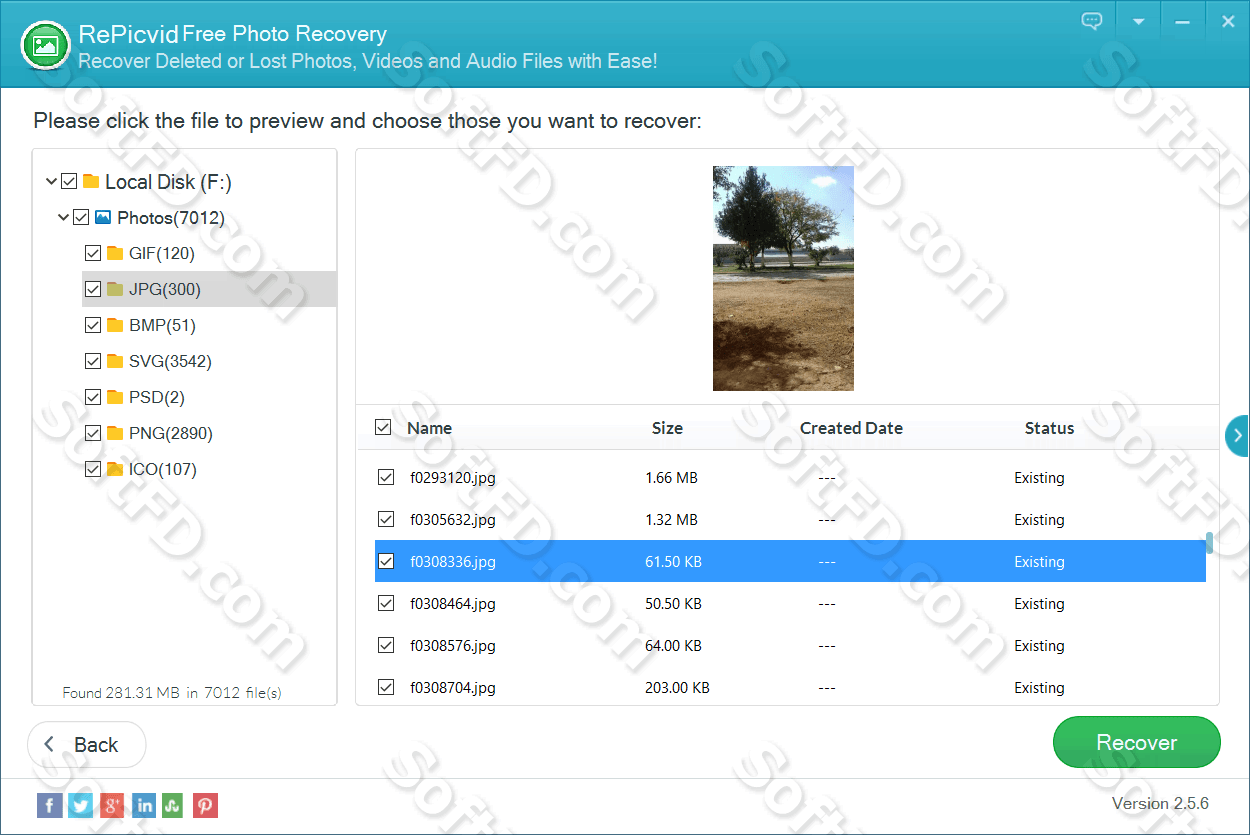Share on Google Plus icon
The height and width of the screenshot is (835, 1250).
coord(112,805)
